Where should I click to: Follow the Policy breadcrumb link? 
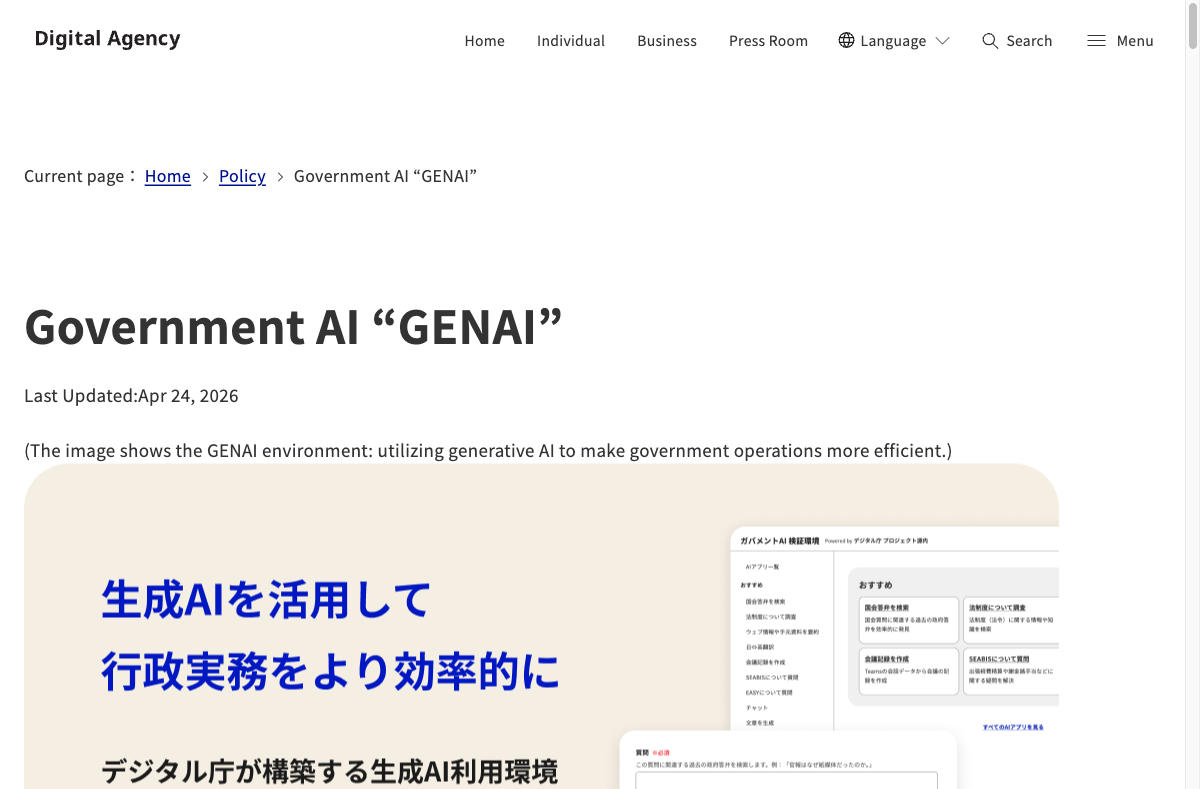coord(242,176)
